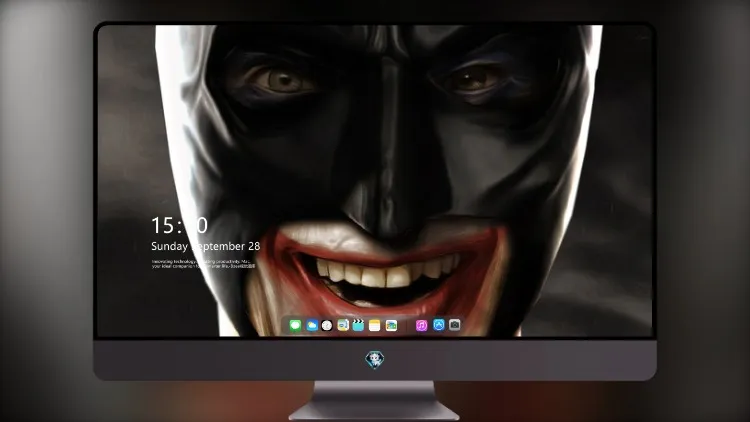Open the blue App Store icon
Screen dimensions: 750x422
(x=439, y=325)
